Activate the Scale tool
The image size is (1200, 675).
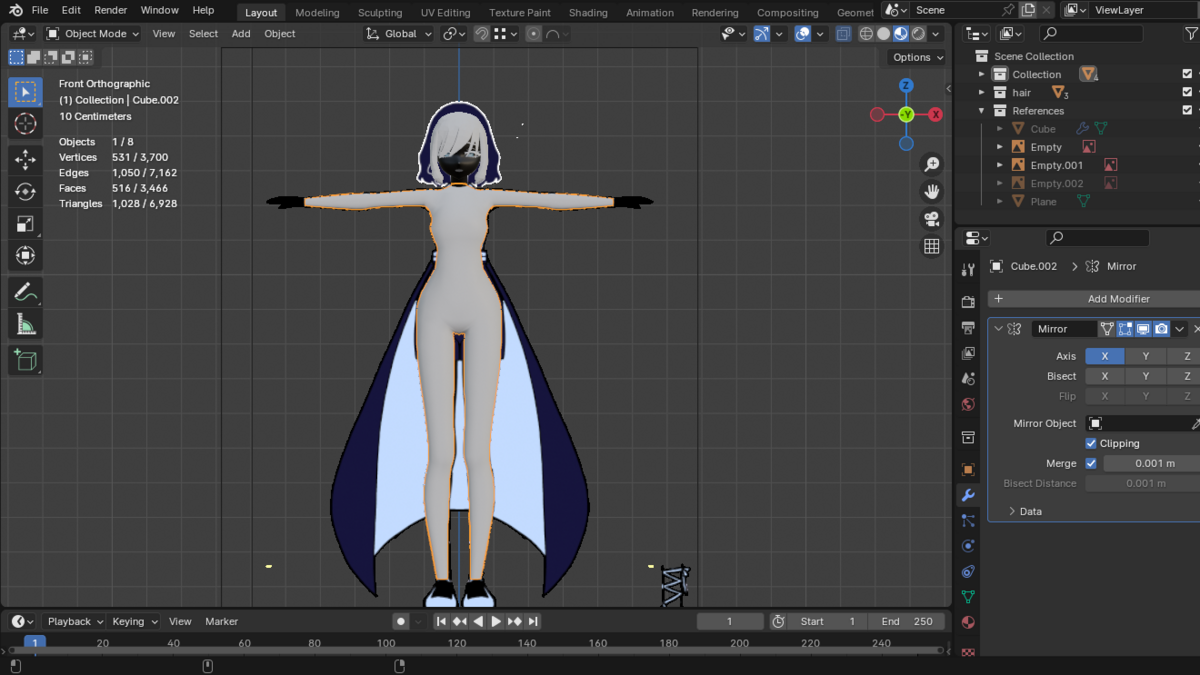pos(26,224)
